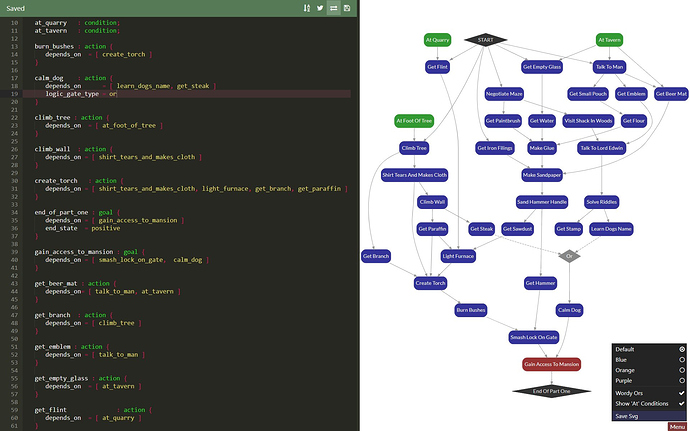Choose Save Svg in the popup menu
The image size is (690, 431).
click(649, 416)
